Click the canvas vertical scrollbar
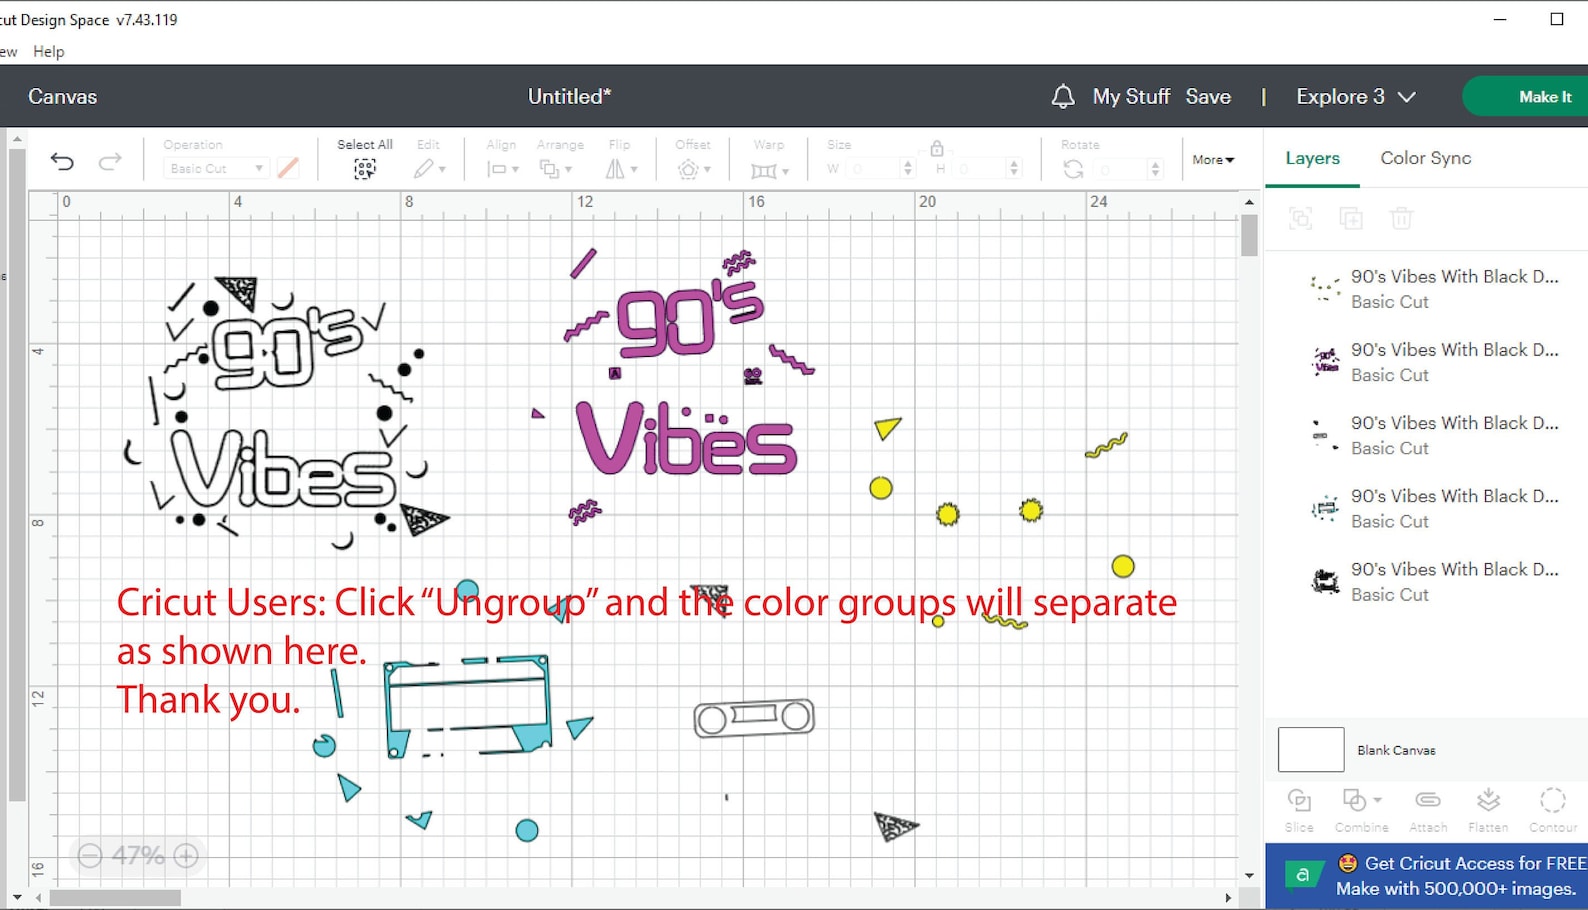Viewport: 1588px width, 910px height. (x=1249, y=236)
